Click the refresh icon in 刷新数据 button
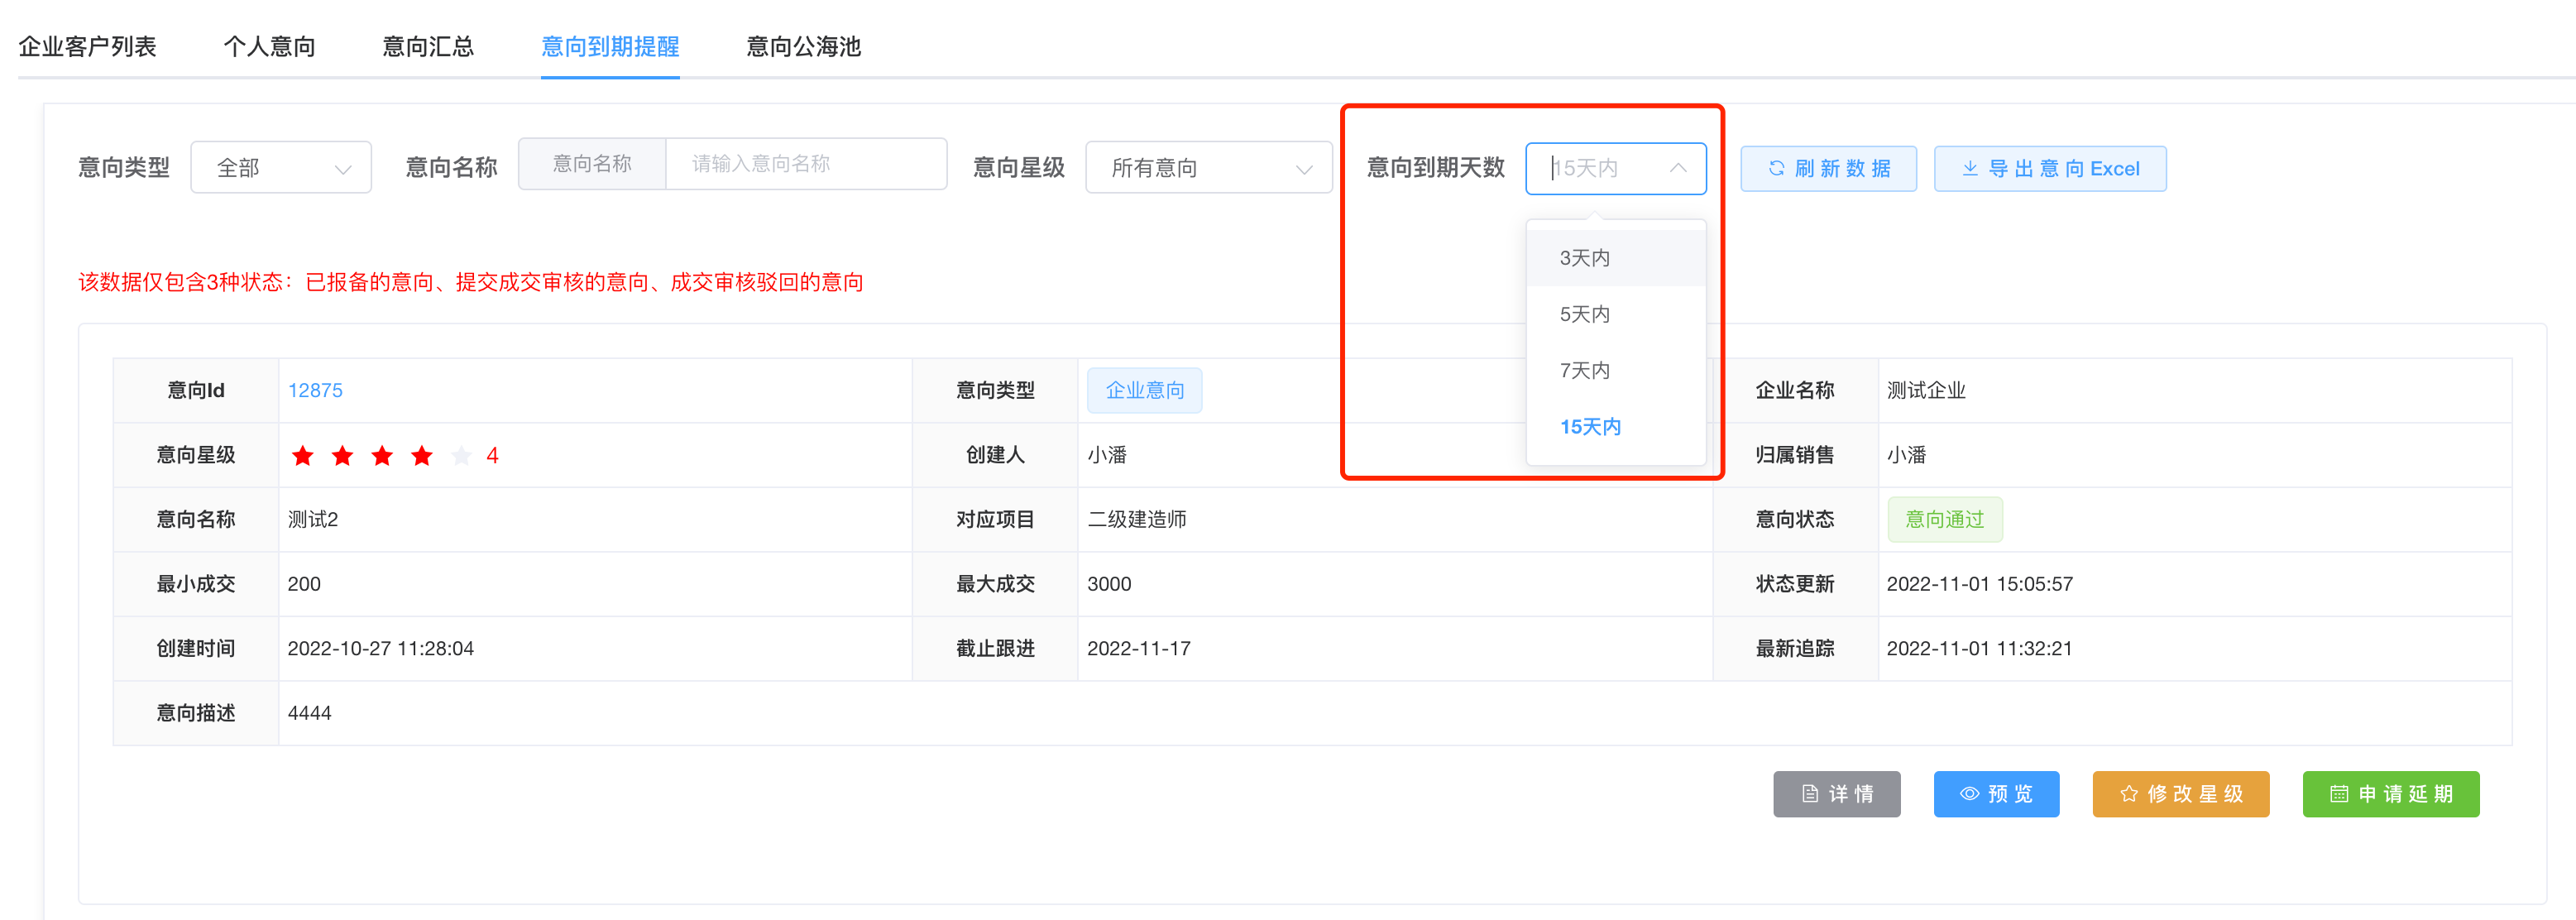The width and height of the screenshot is (2576, 920). click(x=1776, y=168)
